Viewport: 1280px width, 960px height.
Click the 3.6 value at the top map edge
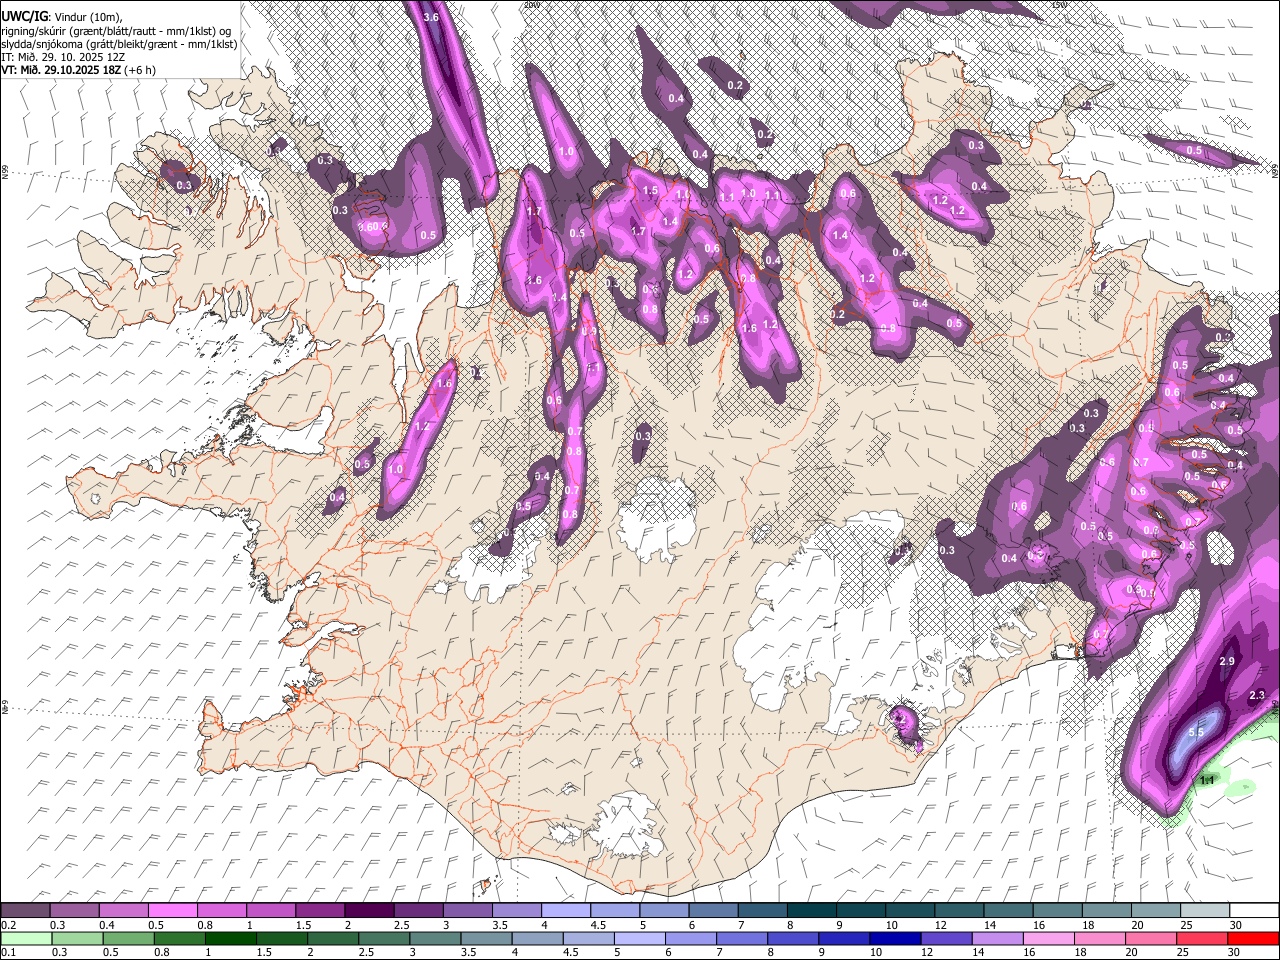coord(432,17)
